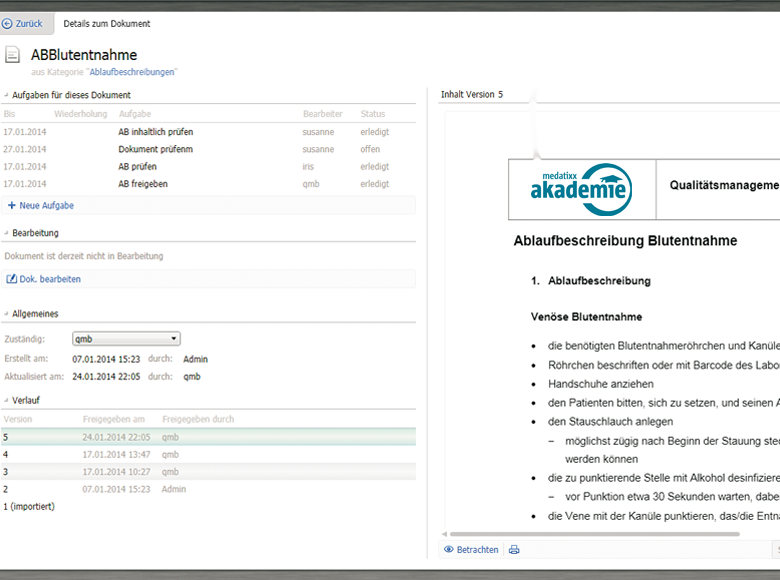780x580 pixels.
Task: Collapse the Allgemeines section
Action: click(7, 314)
